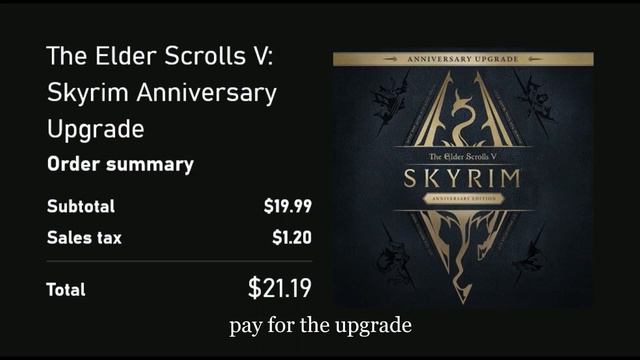
Task: Click the Order summary heading
Action: (x=120, y=164)
